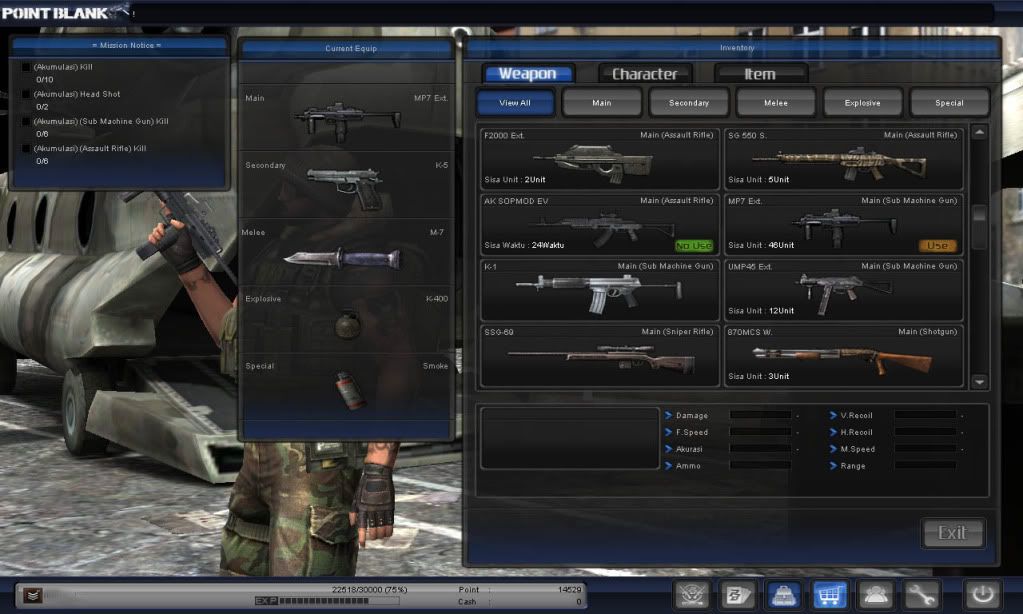This screenshot has width=1023, height=614.
Task: Open the community friends icon
Action: pos(875,594)
